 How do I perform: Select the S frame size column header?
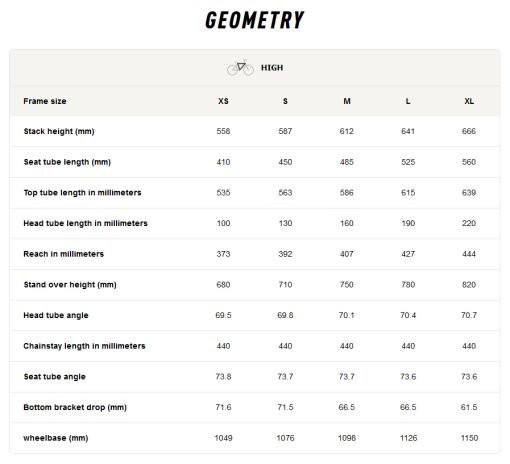(x=285, y=101)
